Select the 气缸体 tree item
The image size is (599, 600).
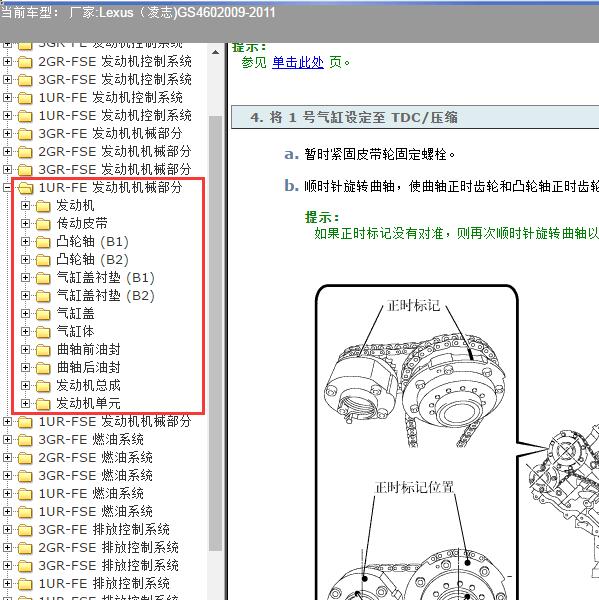pyautogui.click(x=75, y=331)
